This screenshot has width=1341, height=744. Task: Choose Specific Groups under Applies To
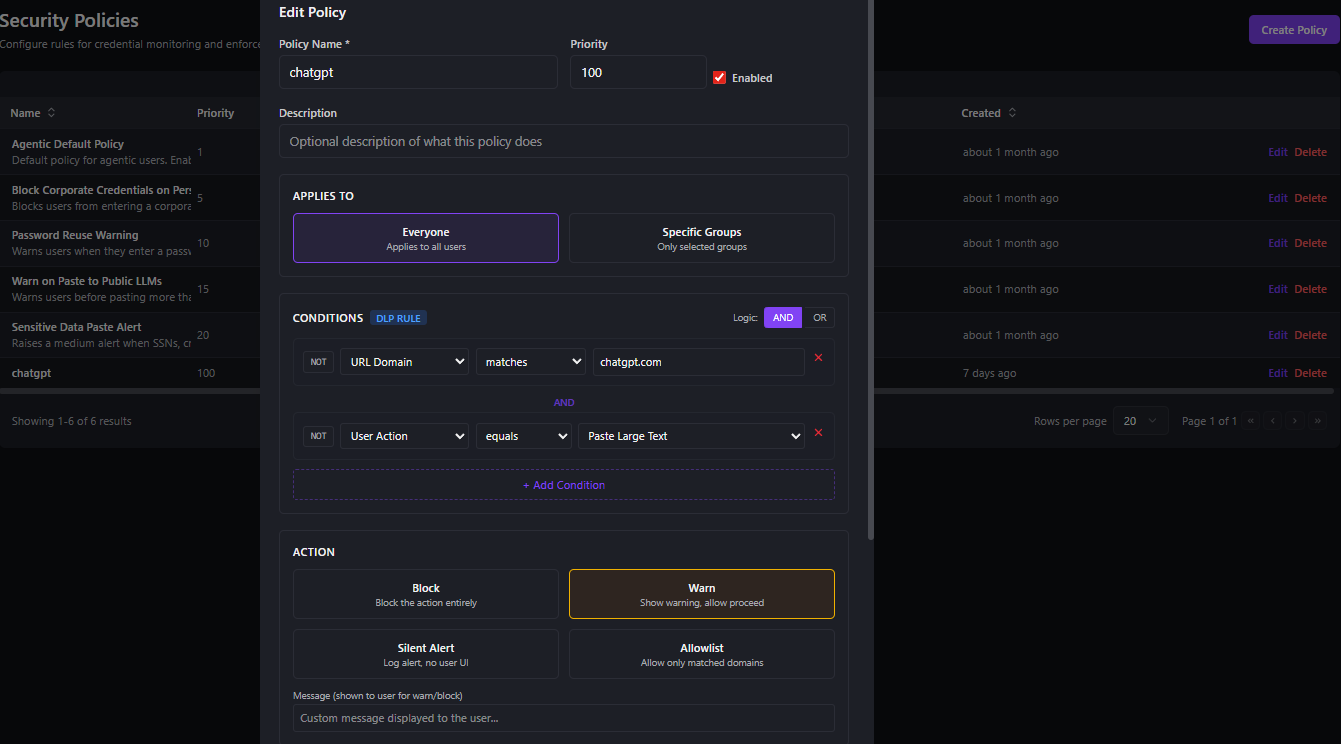pos(702,238)
